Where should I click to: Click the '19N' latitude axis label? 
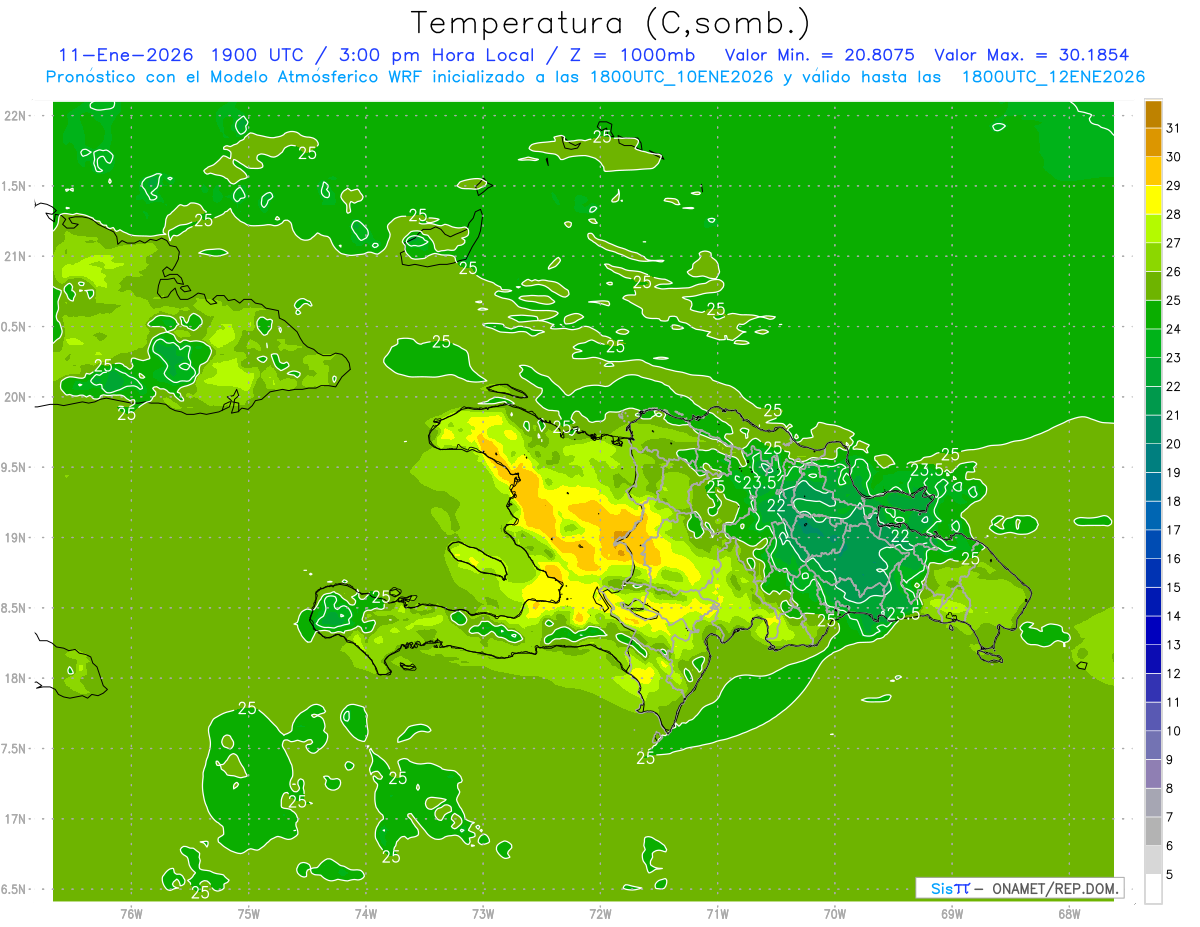tap(16, 538)
